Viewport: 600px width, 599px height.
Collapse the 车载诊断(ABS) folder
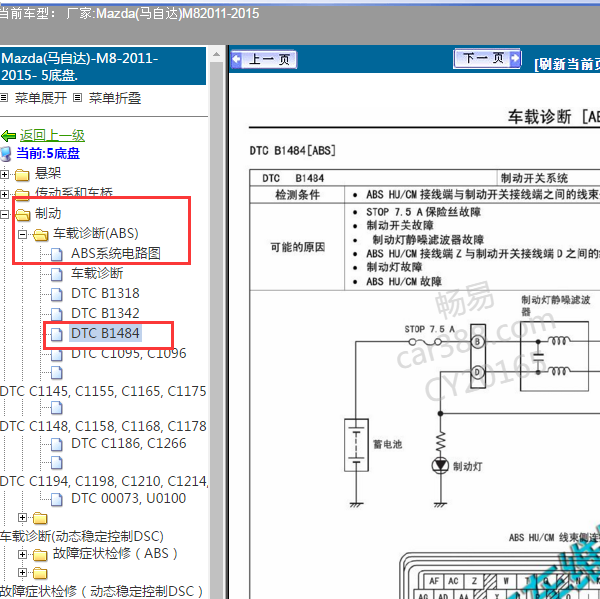[23, 234]
